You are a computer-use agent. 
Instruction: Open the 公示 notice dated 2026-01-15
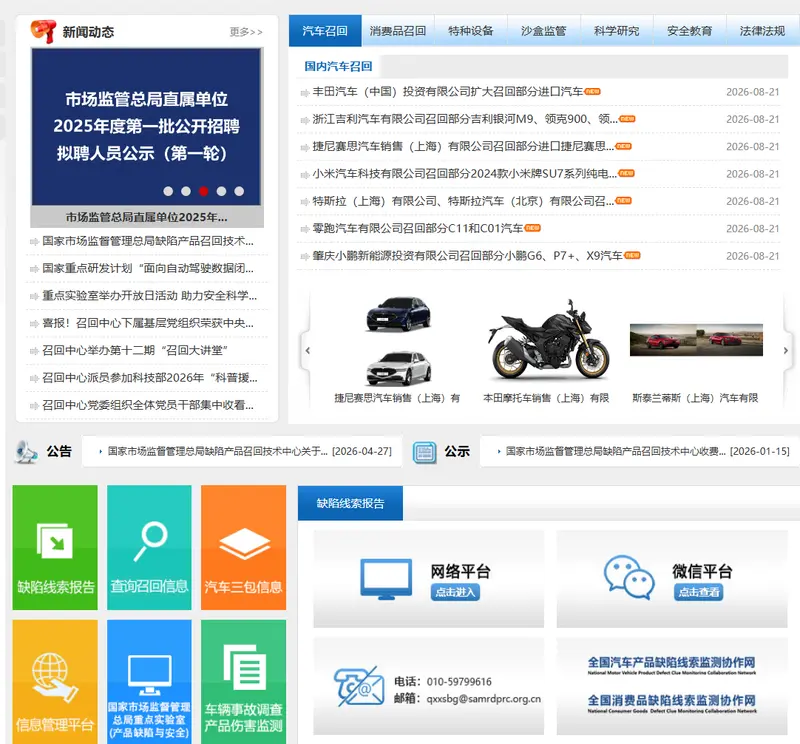(x=647, y=452)
